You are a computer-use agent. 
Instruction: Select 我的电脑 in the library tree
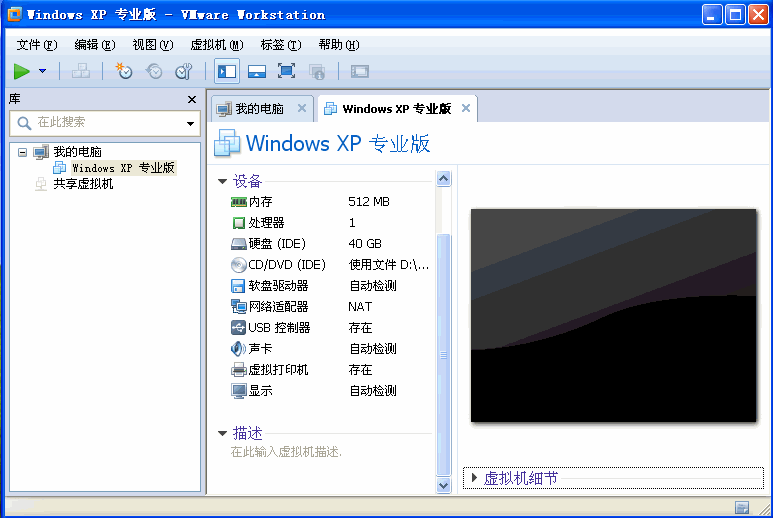click(77, 152)
